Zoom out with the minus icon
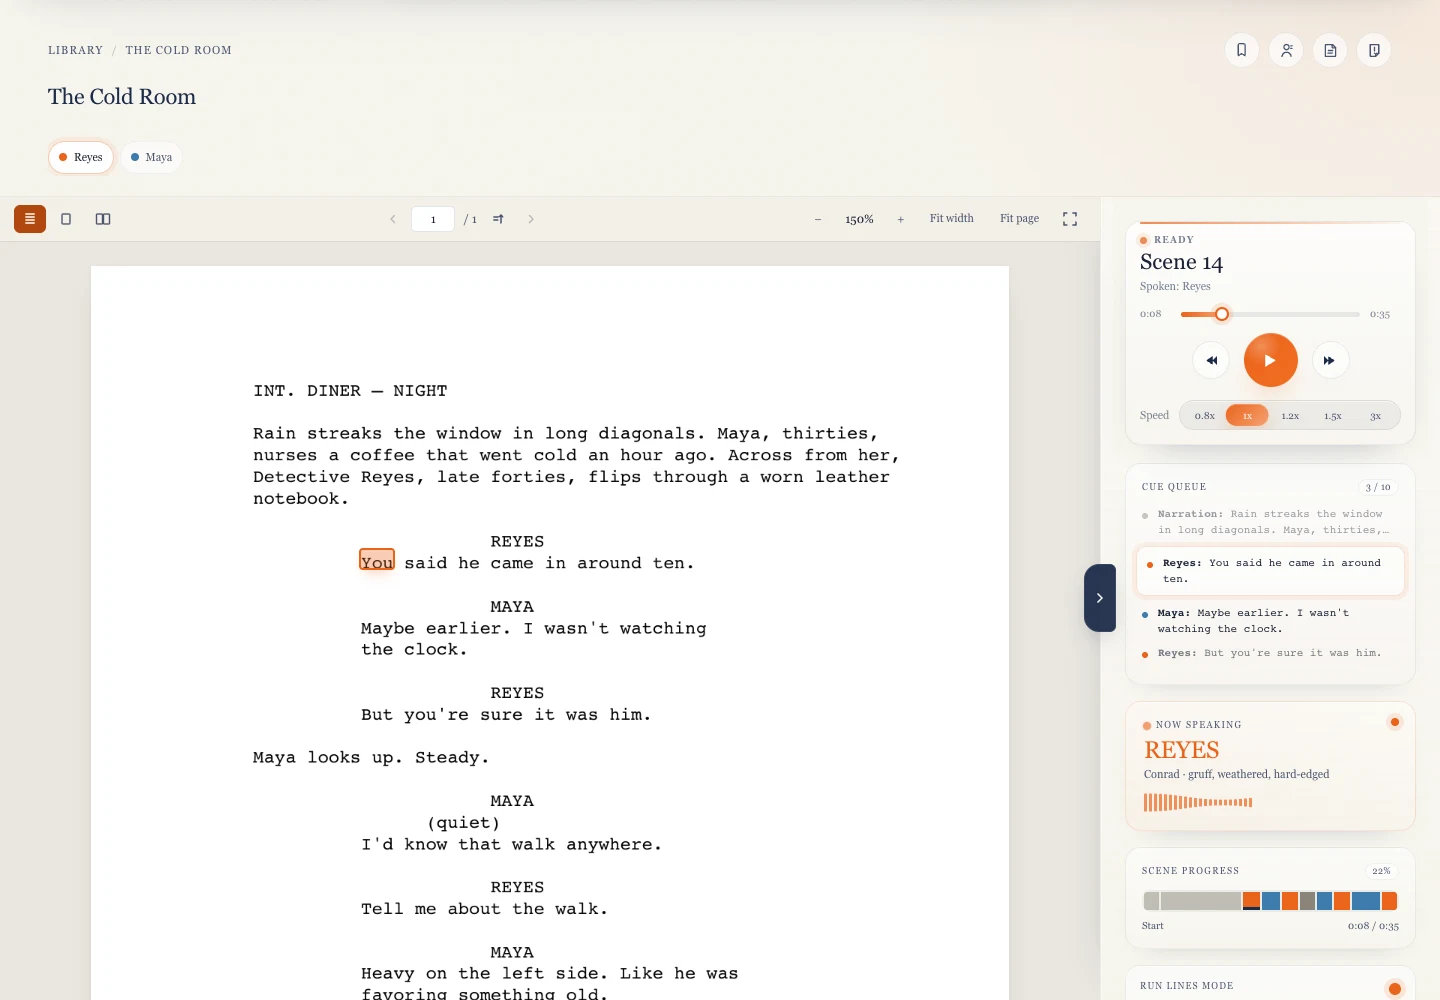1440x1000 pixels. coord(818,219)
